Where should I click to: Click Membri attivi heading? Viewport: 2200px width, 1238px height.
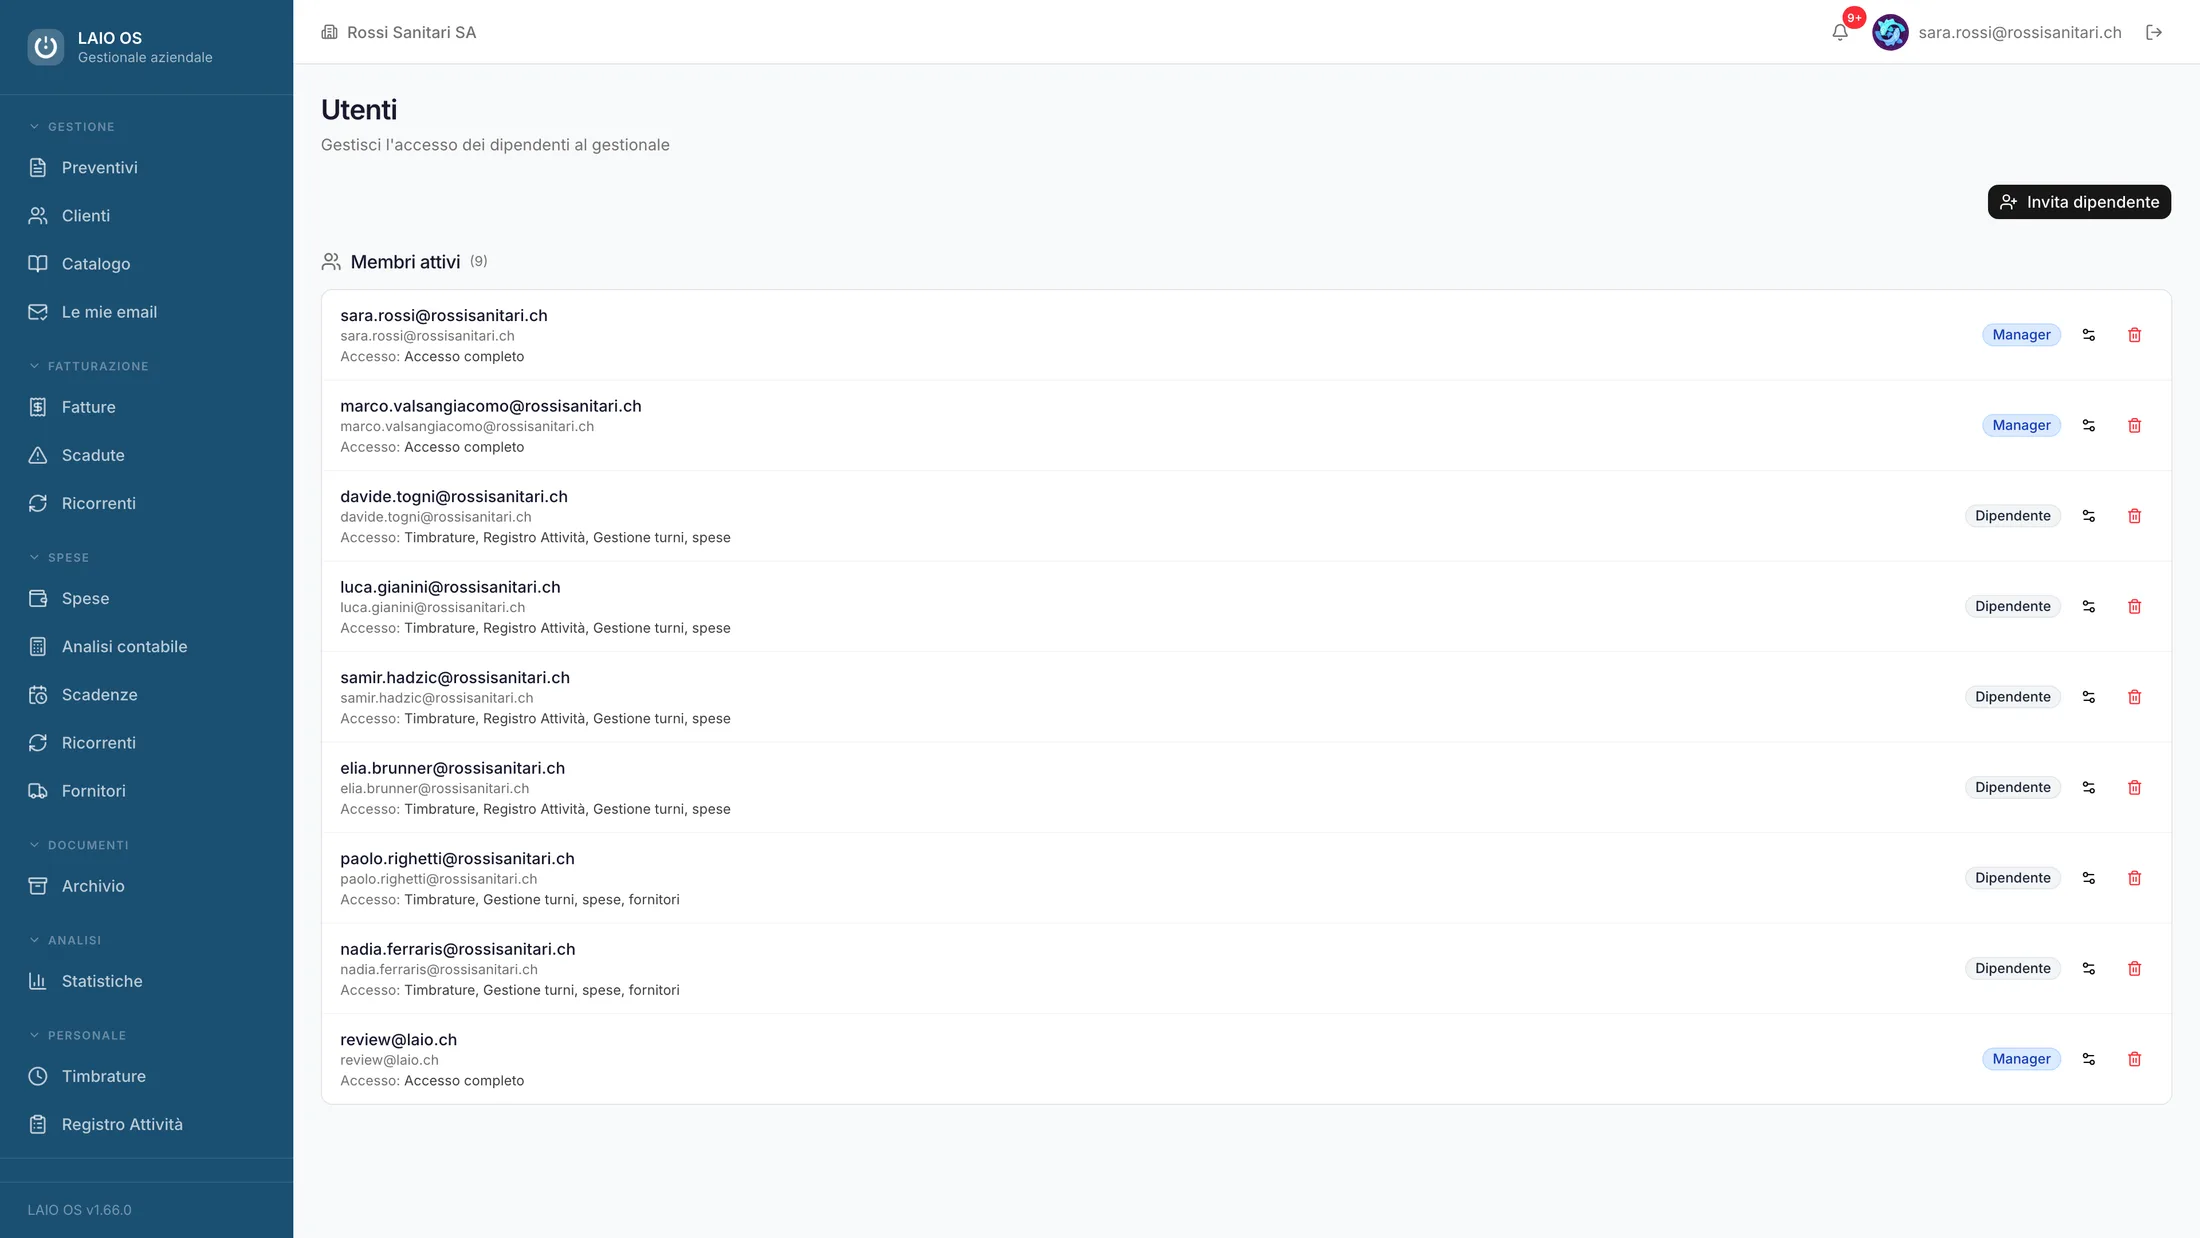[x=405, y=262]
